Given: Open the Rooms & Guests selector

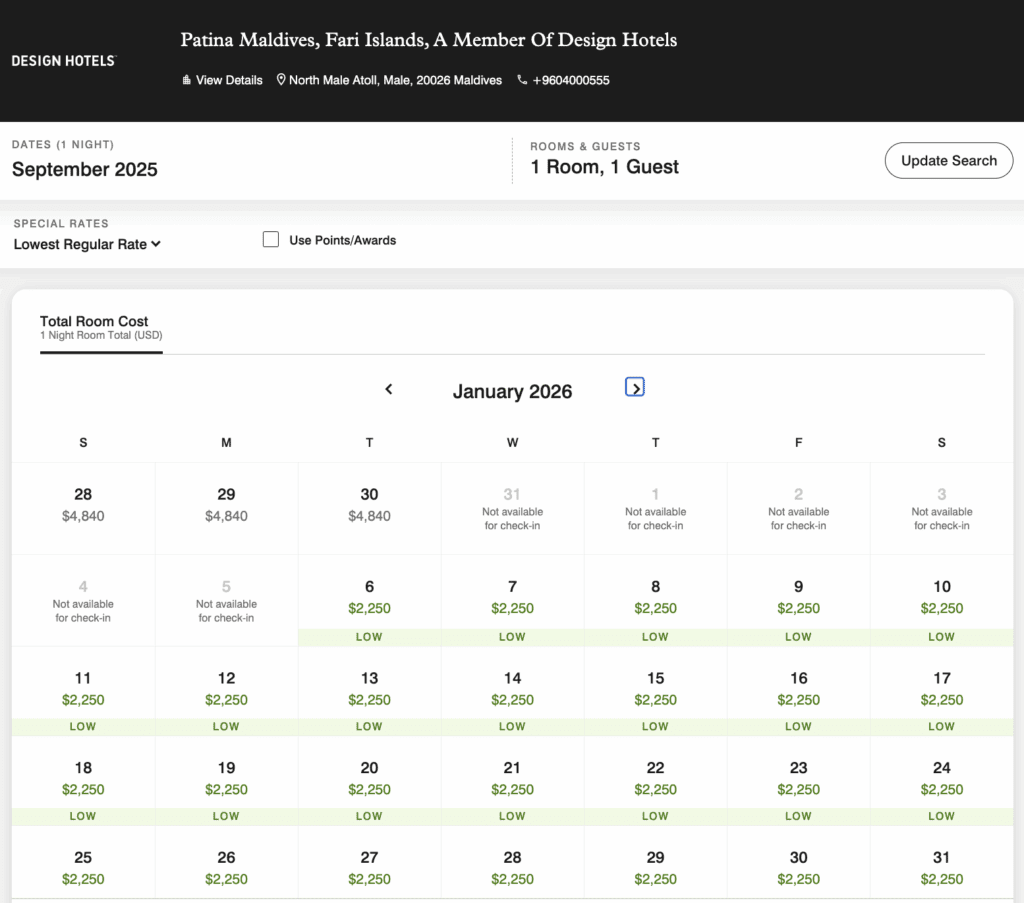Looking at the screenshot, I should click(x=604, y=167).
